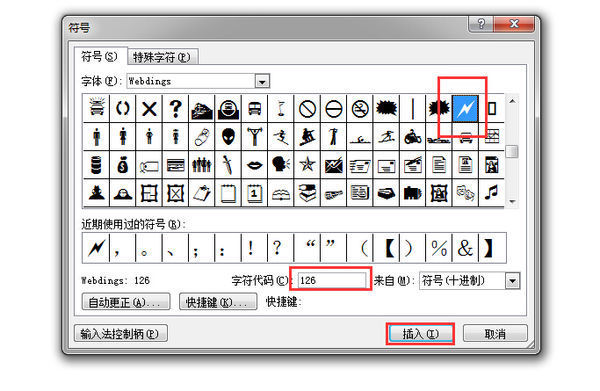Select the speaking head symbol
Viewport: 600px width, 391px height.
coord(281,165)
